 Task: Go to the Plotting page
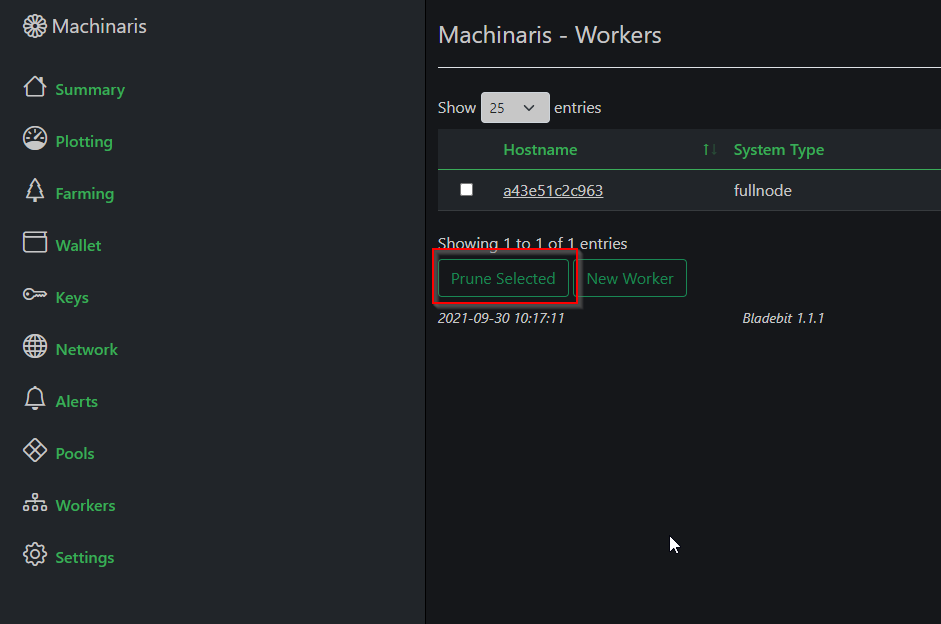coord(84,142)
